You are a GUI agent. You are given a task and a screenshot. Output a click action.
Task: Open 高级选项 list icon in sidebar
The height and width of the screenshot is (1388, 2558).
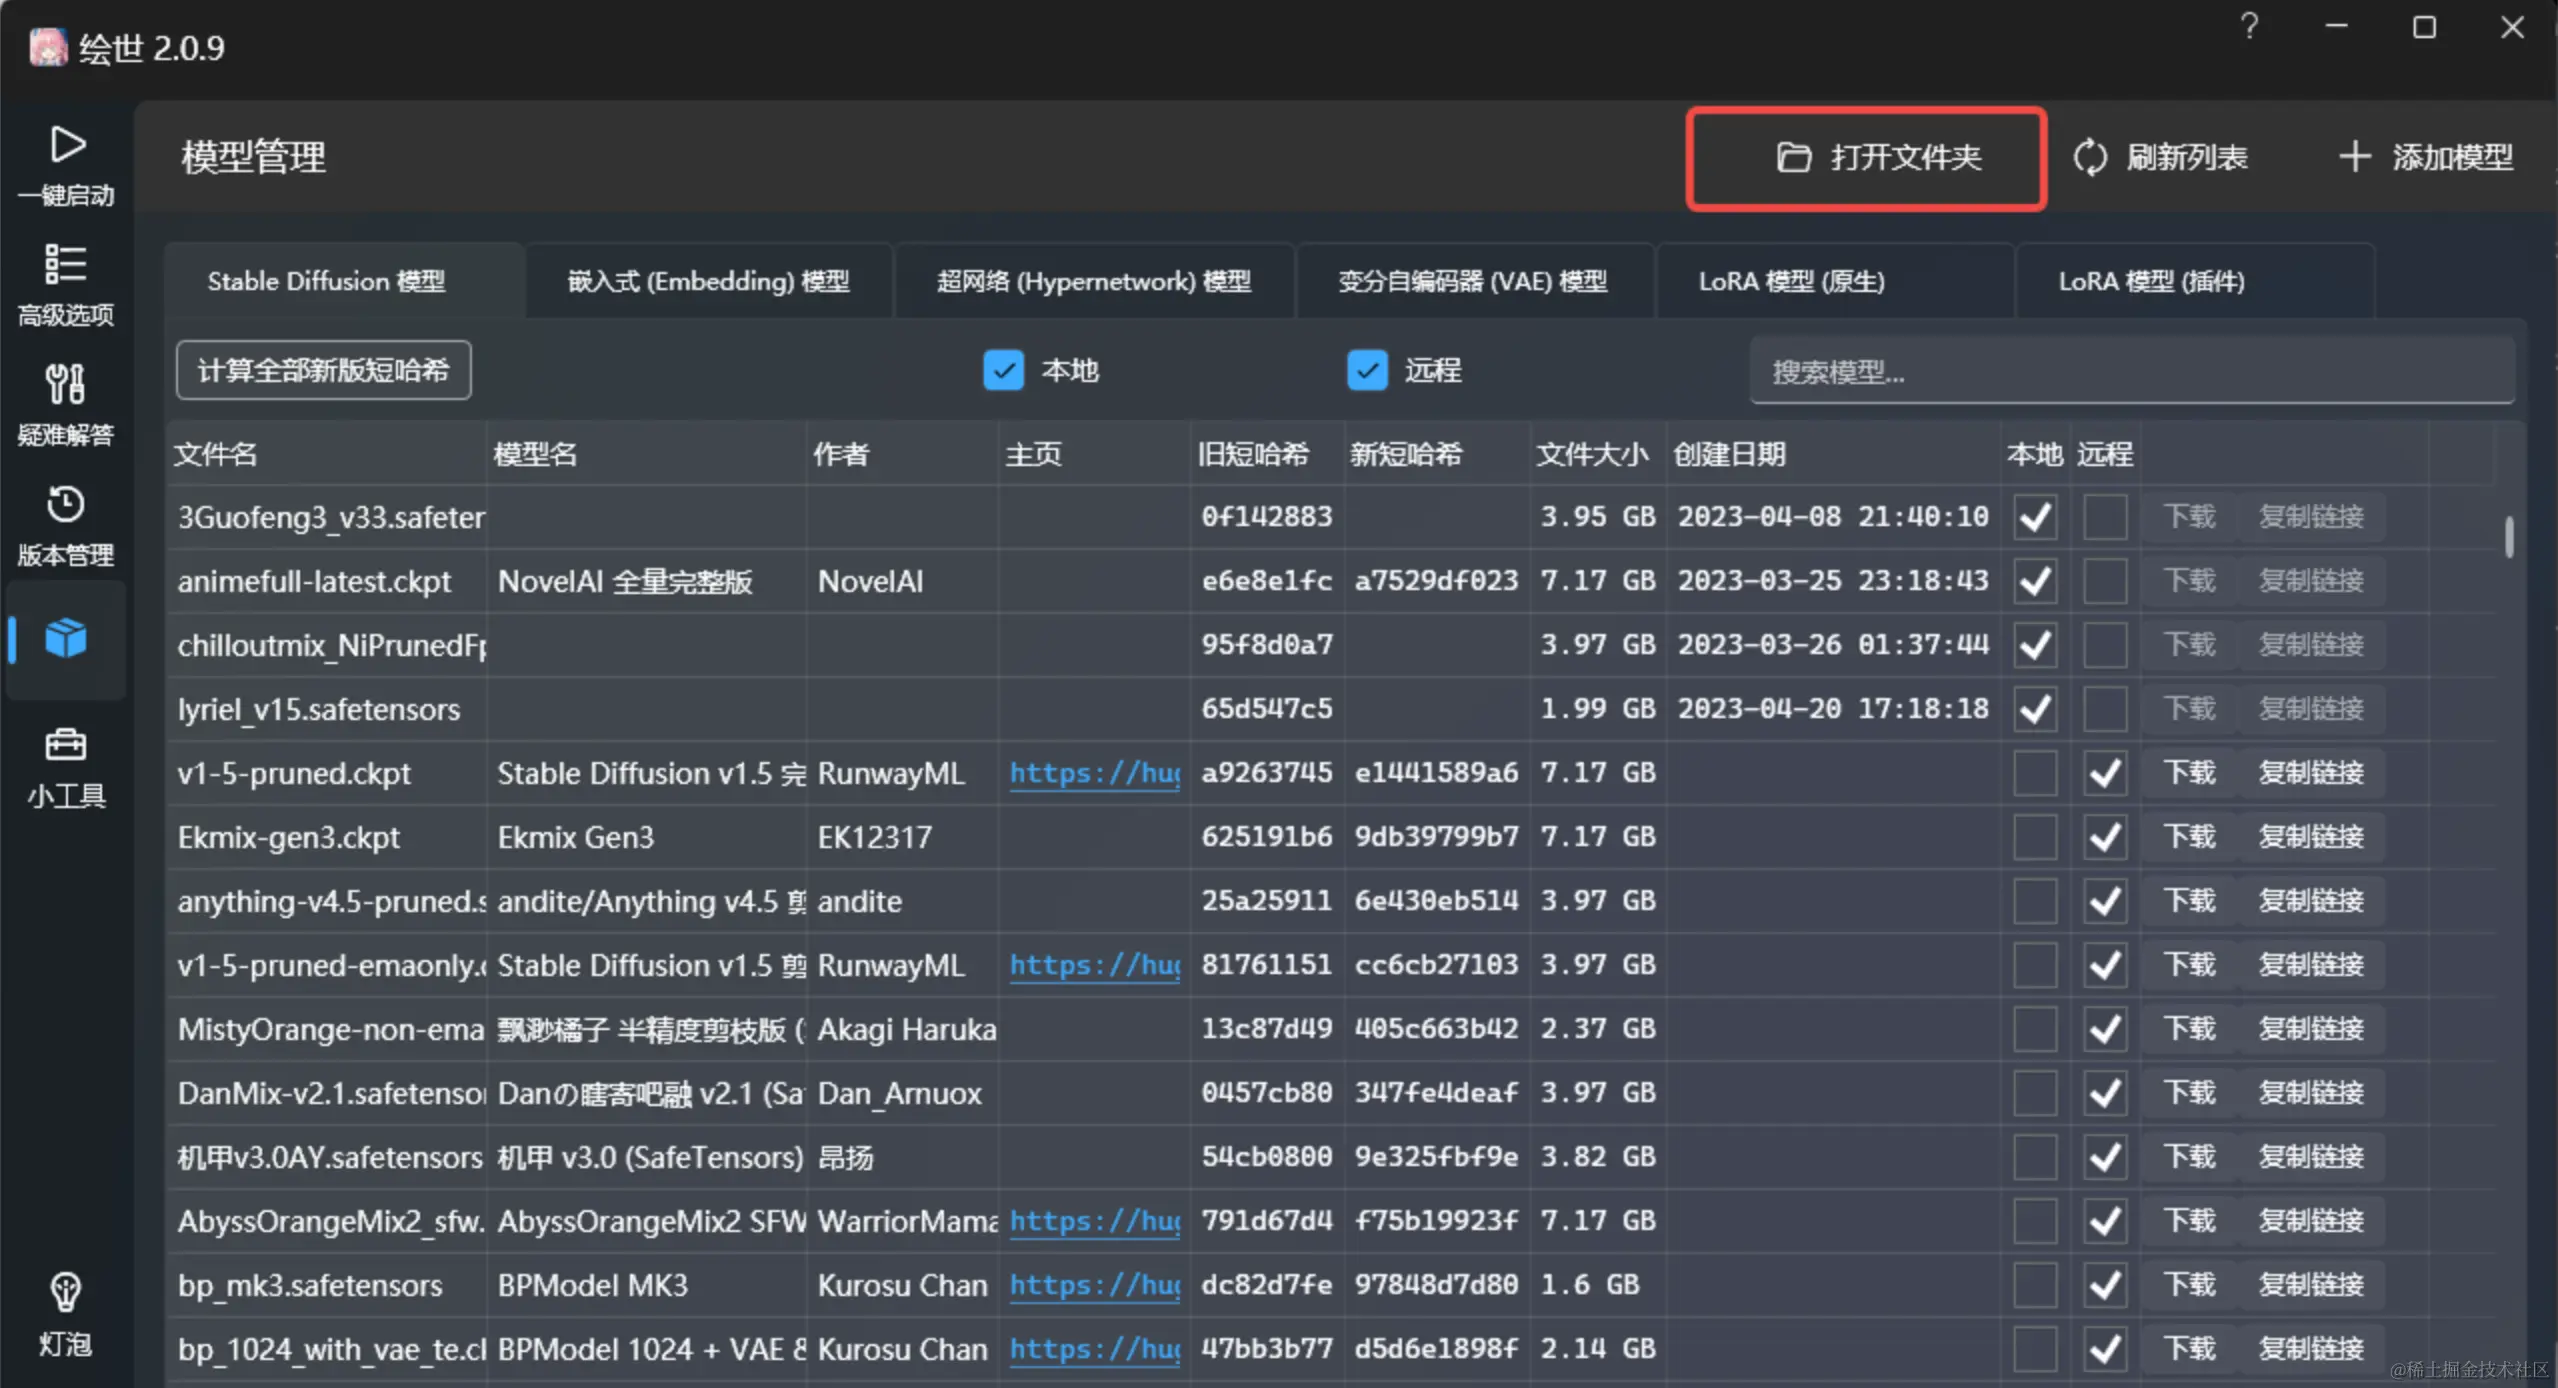[66, 266]
